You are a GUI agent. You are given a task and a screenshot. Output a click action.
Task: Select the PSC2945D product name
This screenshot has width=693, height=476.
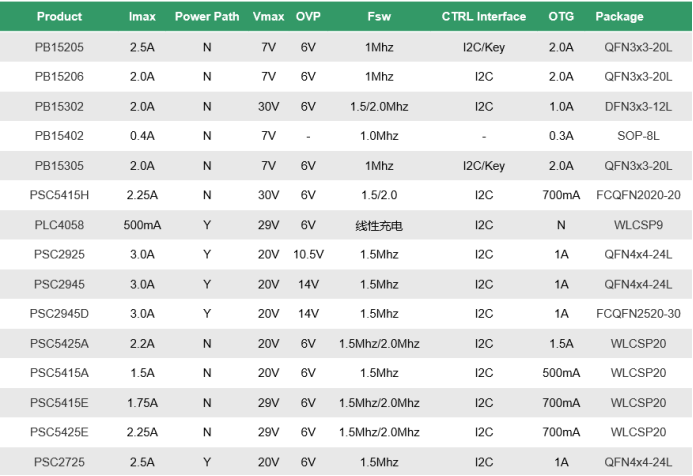click(61, 314)
